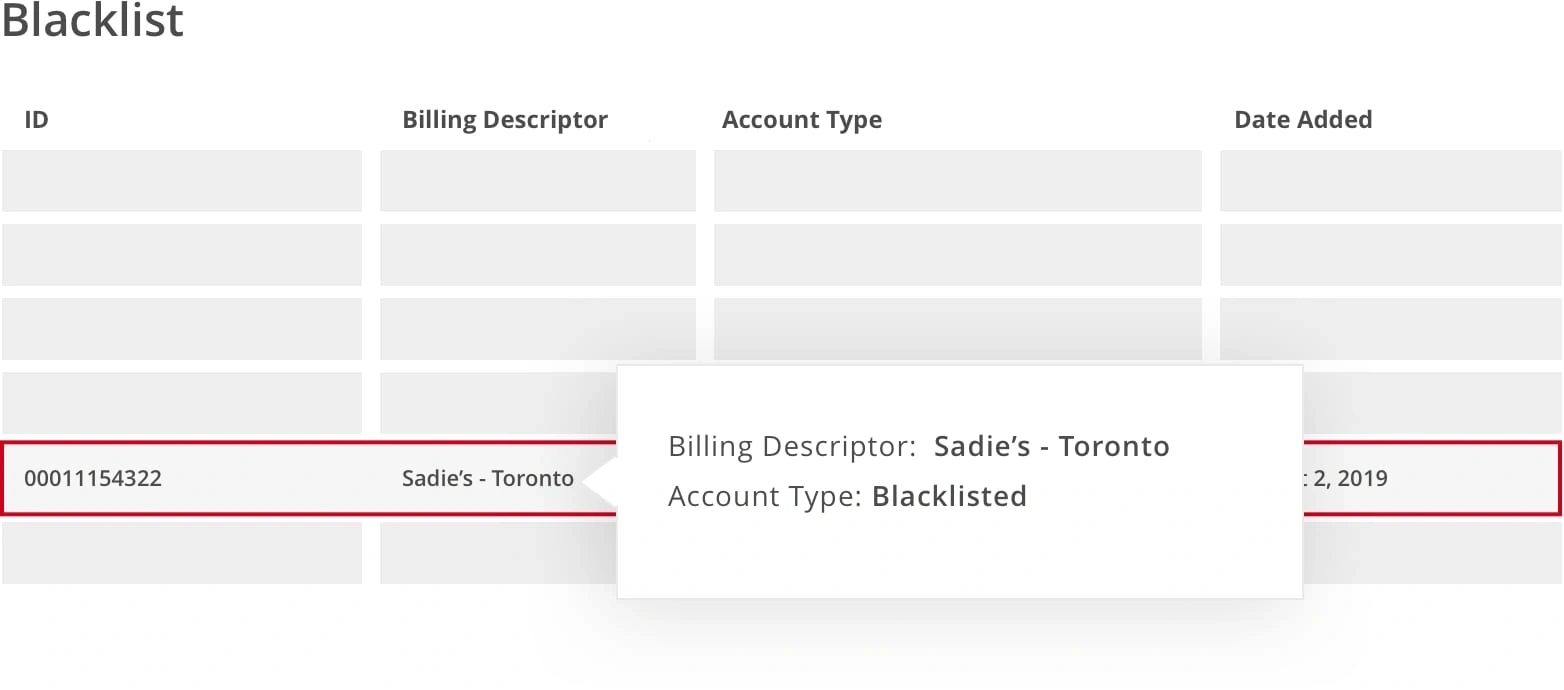Click "Billing Descriptor:" label in the popup

coord(792,446)
